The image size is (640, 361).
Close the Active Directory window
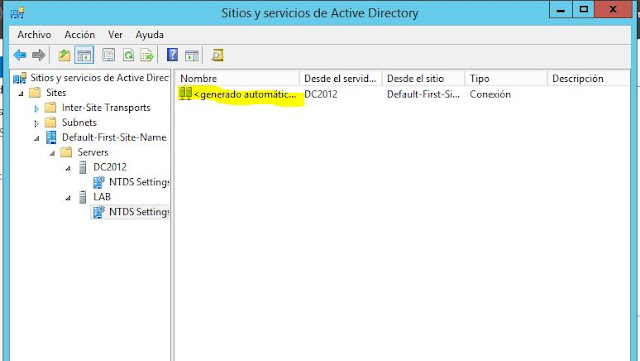click(x=613, y=9)
